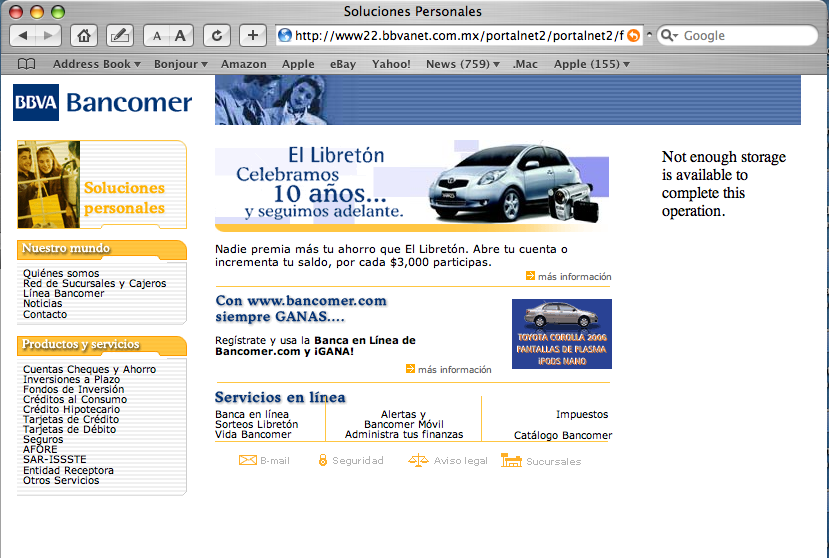Click in the URL address field
829x558 pixels.
459,35
